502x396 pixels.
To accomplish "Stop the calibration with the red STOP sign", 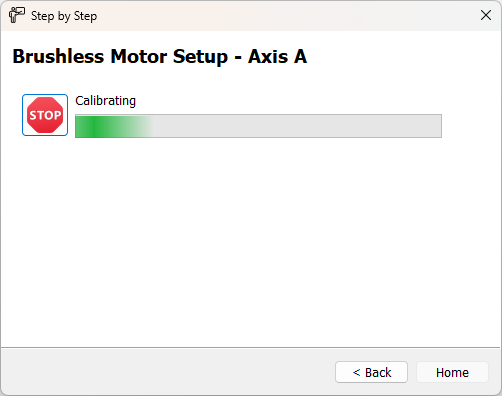I will [45, 115].
